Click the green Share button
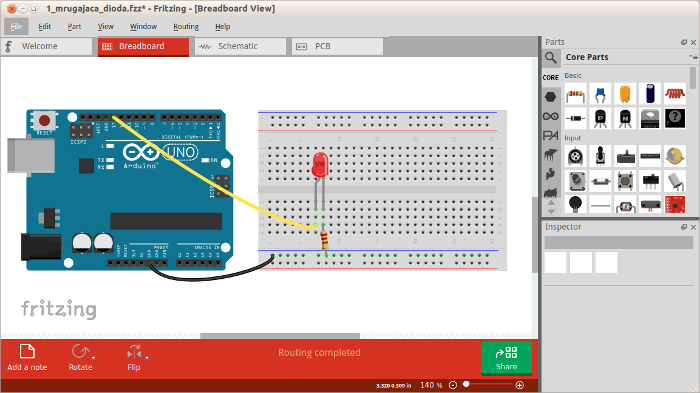Image resolution: width=700 pixels, height=393 pixels. 506,358
